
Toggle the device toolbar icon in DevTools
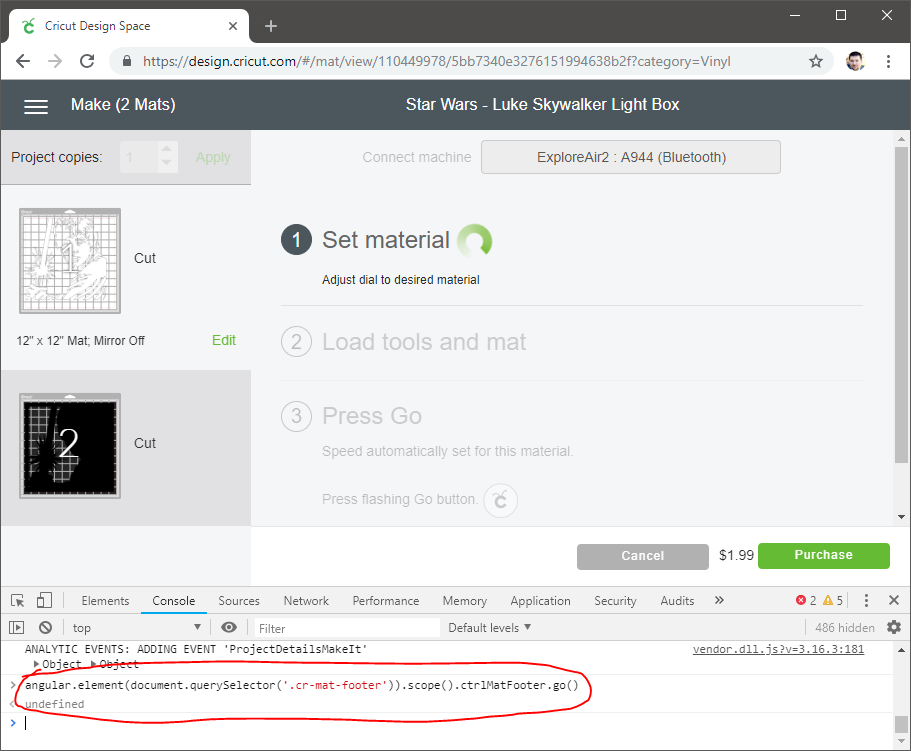click(x=44, y=601)
